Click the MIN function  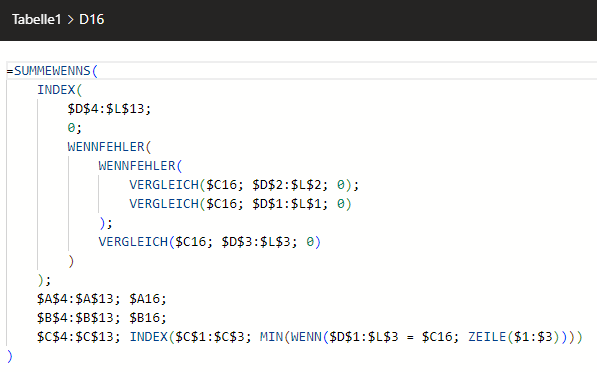(271, 337)
